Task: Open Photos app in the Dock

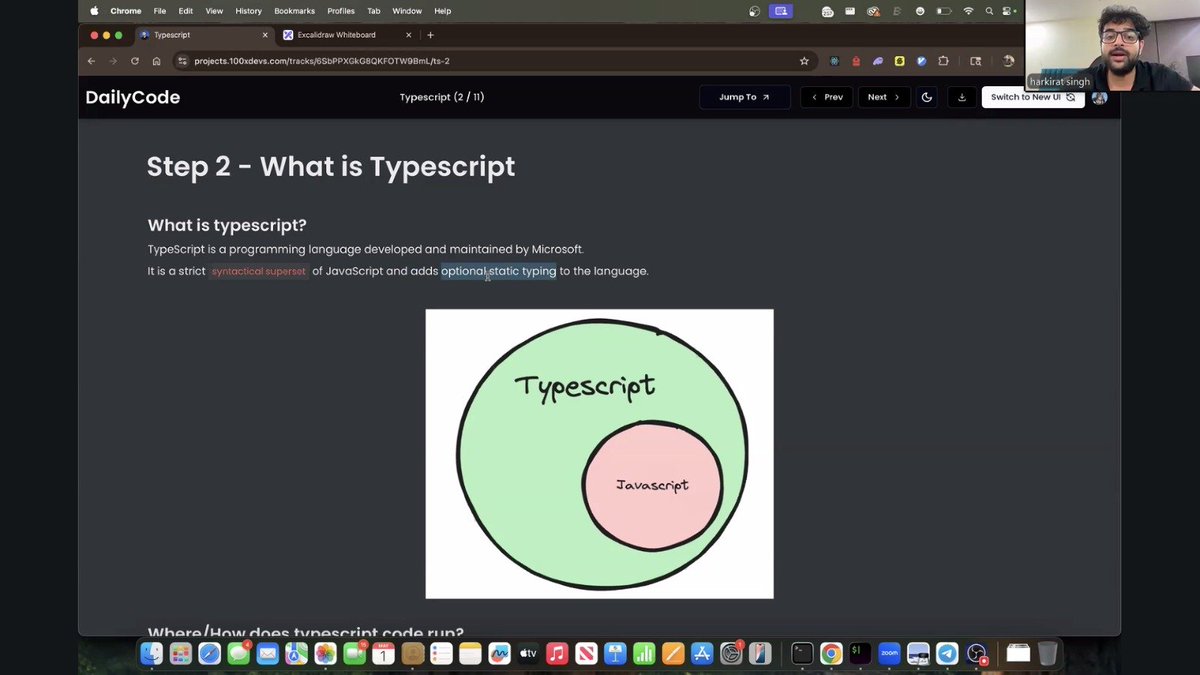Action: tap(326, 653)
